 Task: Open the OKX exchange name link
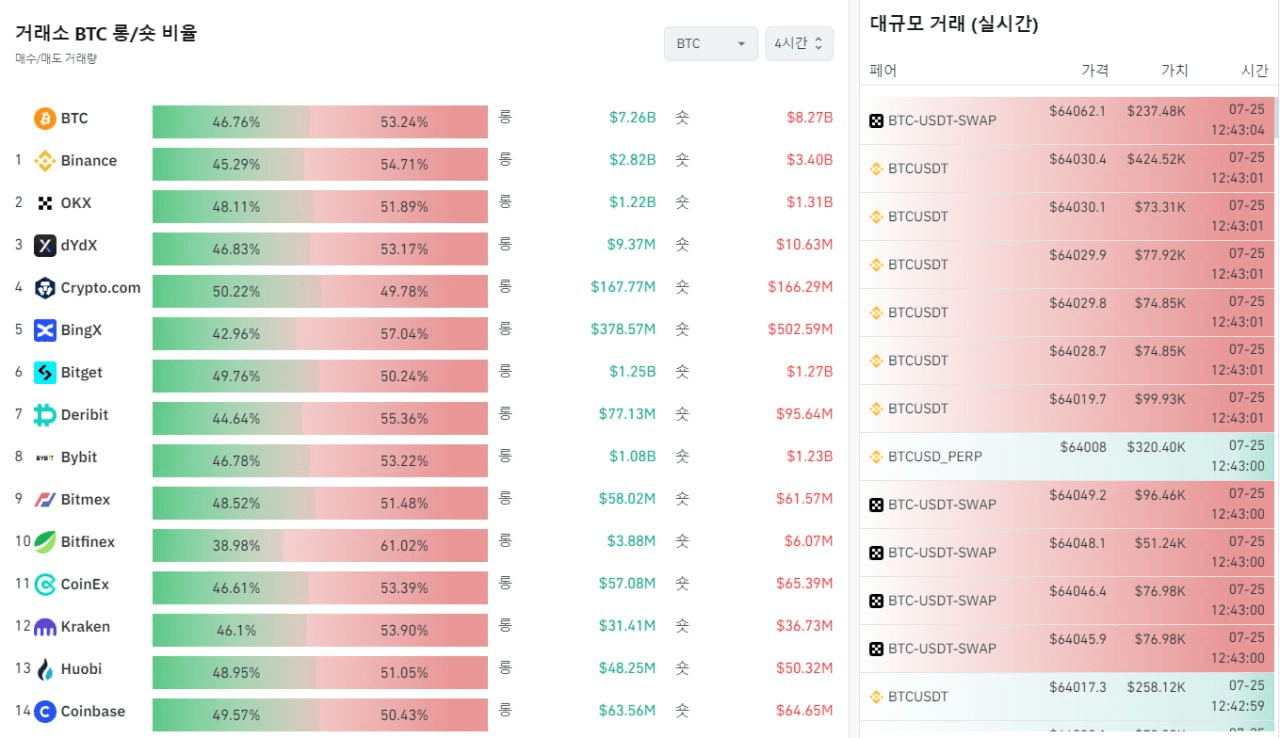76,203
